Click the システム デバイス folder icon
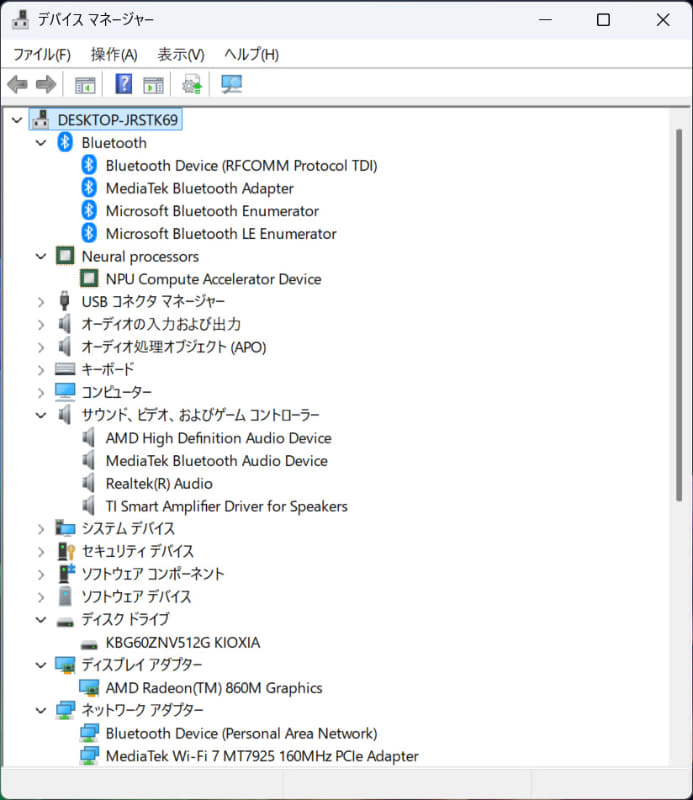This screenshot has width=693, height=800. 65,528
